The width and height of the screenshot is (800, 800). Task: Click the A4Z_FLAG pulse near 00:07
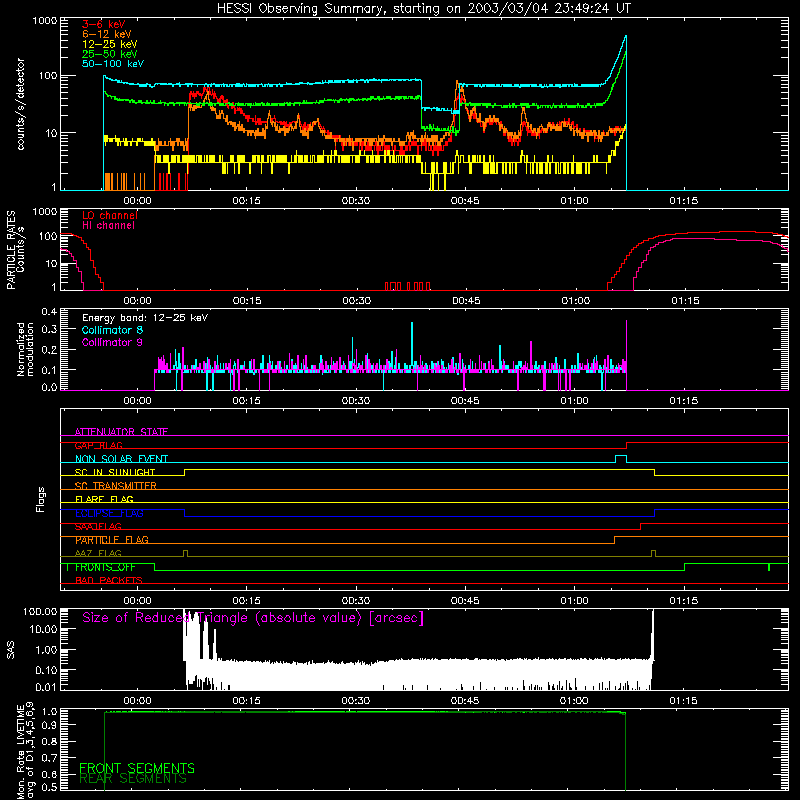[185, 553]
